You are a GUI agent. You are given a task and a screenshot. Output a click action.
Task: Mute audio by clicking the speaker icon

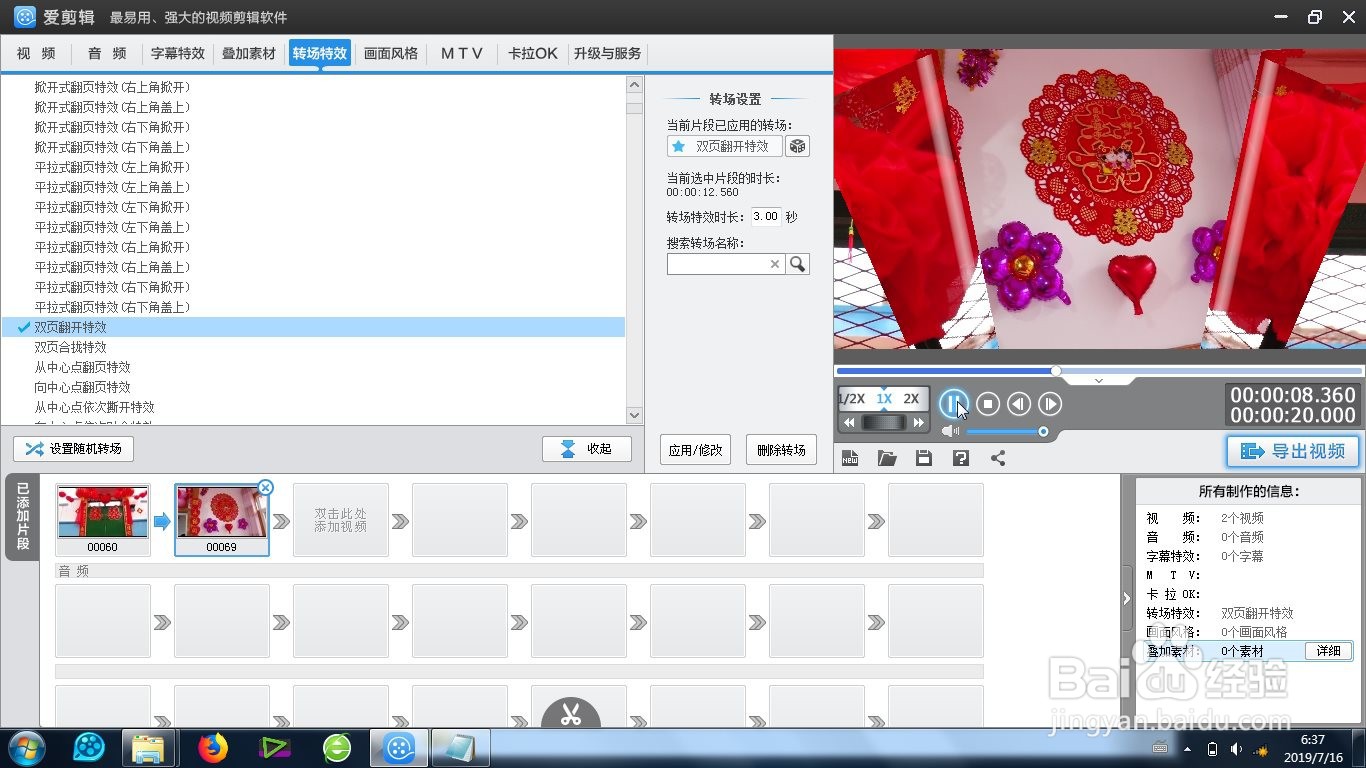[950, 431]
